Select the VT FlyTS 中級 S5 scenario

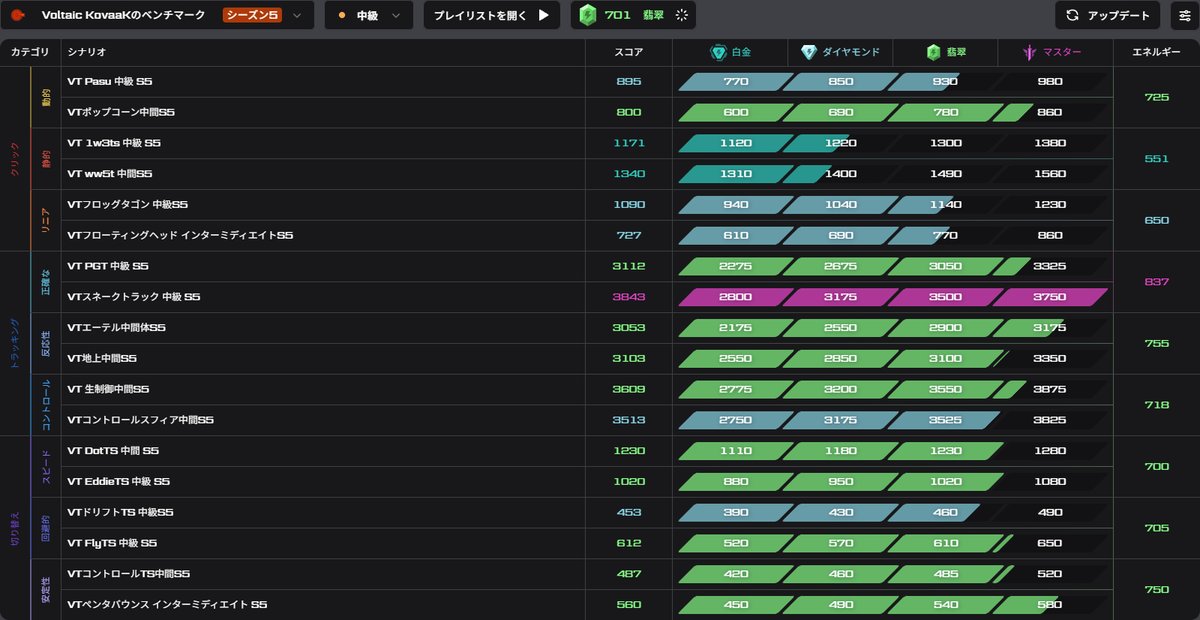tap(111, 543)
